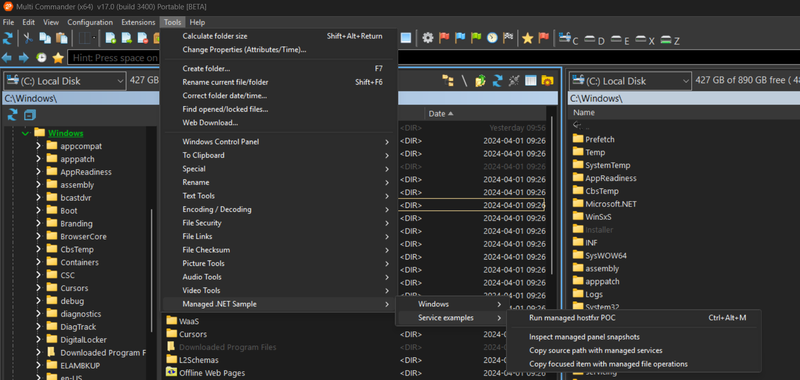Open the Windows Control Panel submenu

tap(280, 142)
